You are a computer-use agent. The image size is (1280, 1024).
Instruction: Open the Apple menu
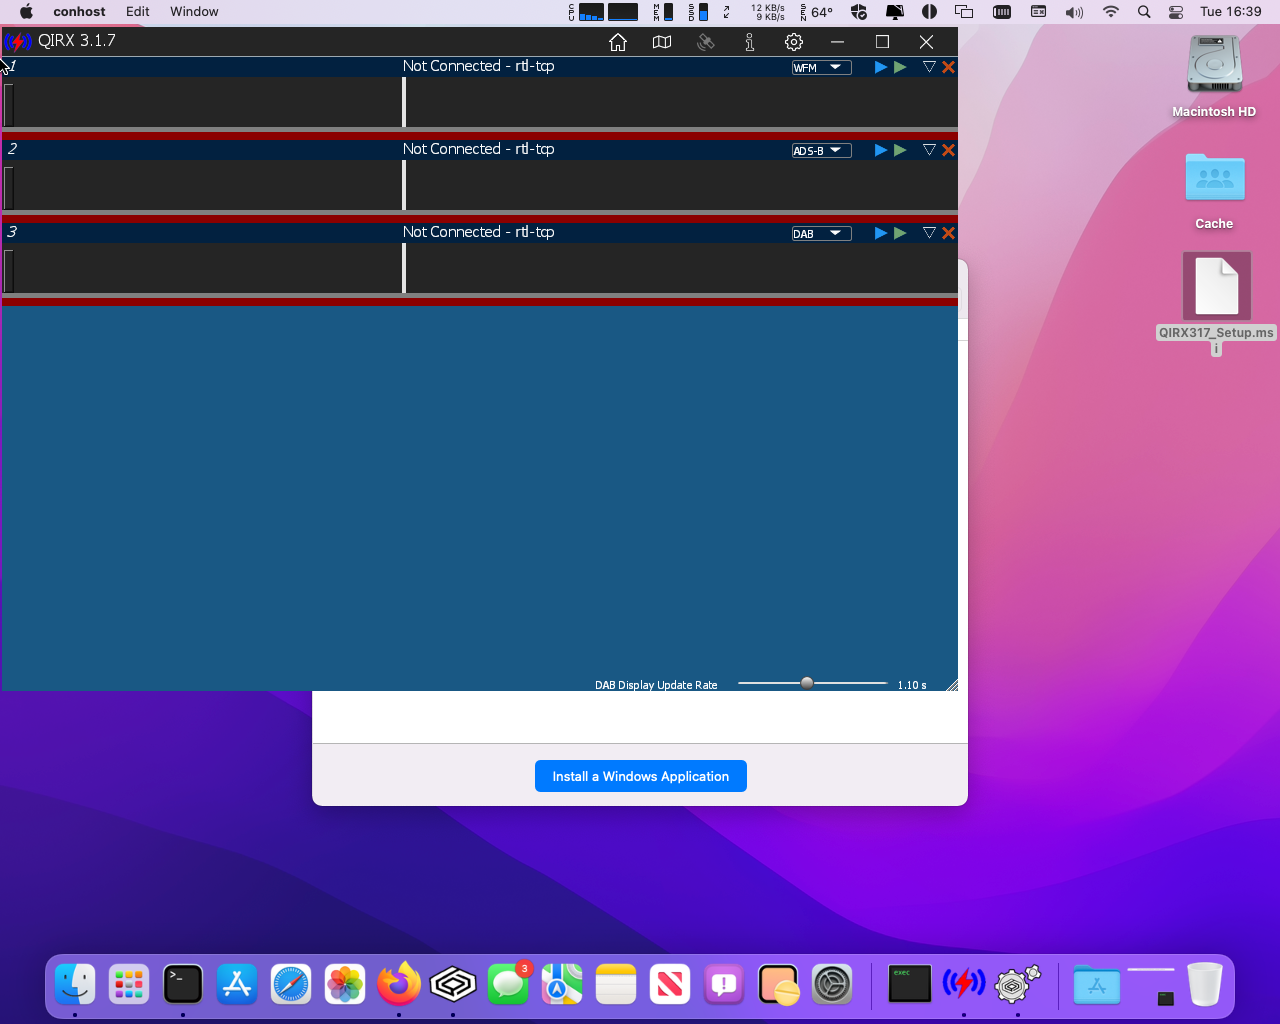click(26, 12)
